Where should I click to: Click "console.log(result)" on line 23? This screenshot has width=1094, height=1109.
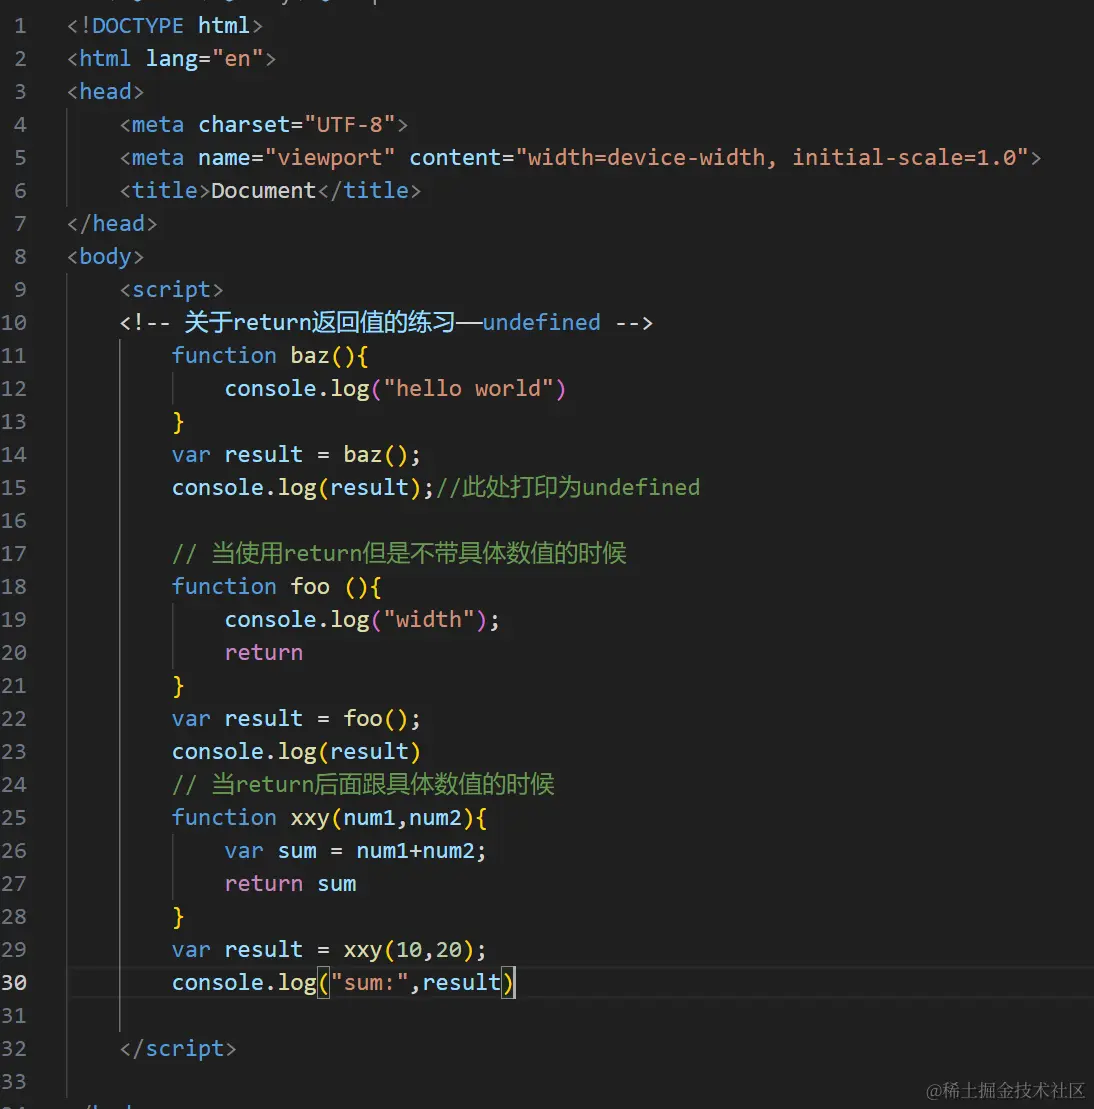point(296,752)
